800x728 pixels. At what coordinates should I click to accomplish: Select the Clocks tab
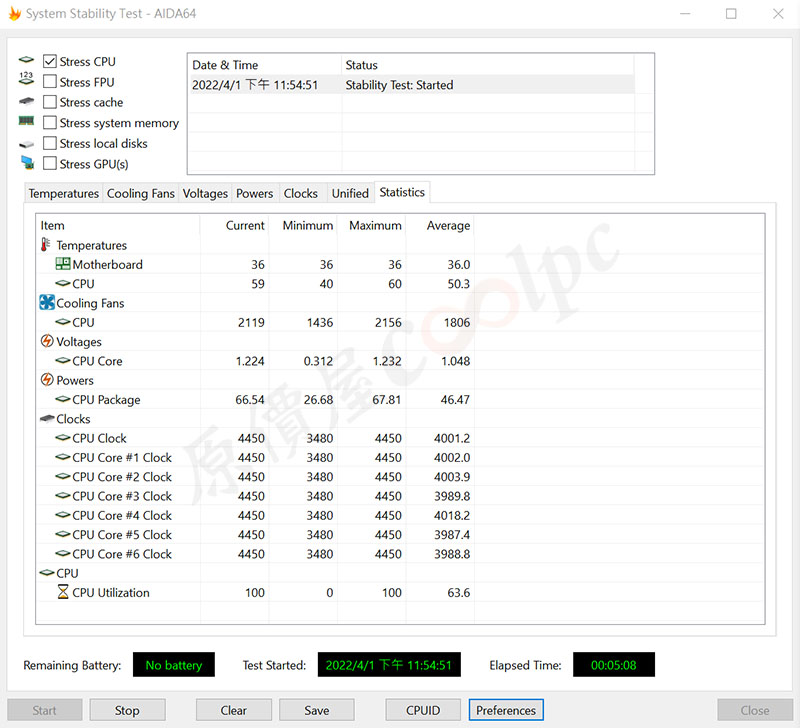tap(301, 193)
